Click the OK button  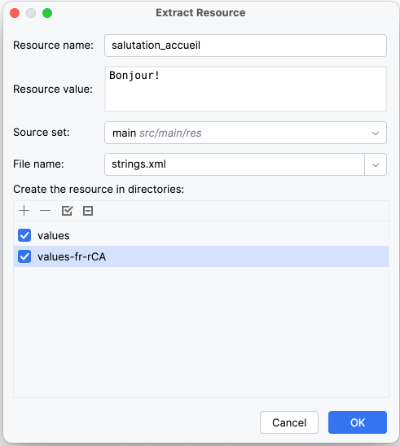click(357, 422)
